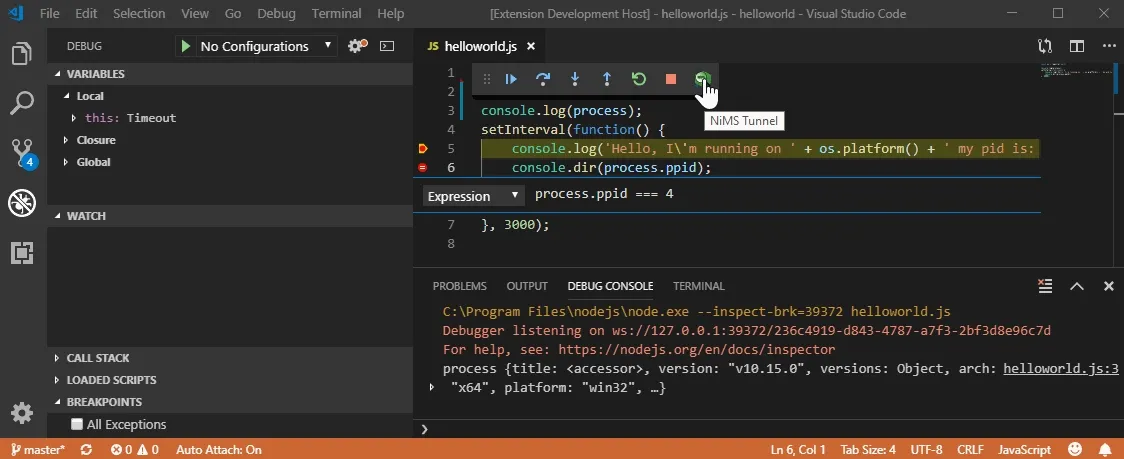Click Step Into in the debug toolbar
1124x459 pixels.
tap(574, 79)
